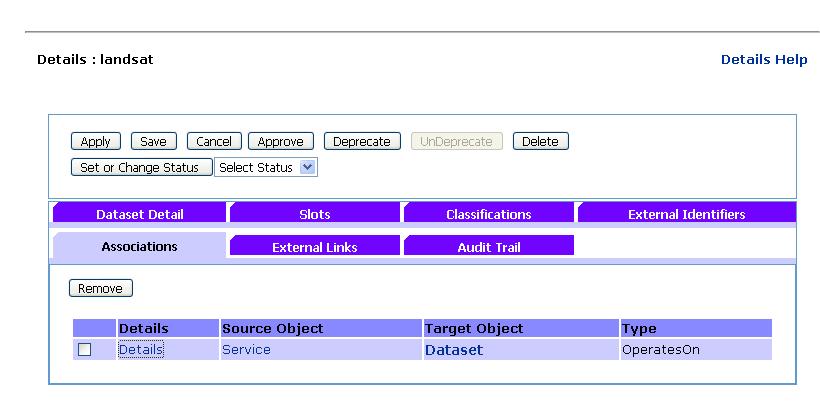820x401 pixels.
Task: Click the Deprecate button
Action: (x=361, y=142)
